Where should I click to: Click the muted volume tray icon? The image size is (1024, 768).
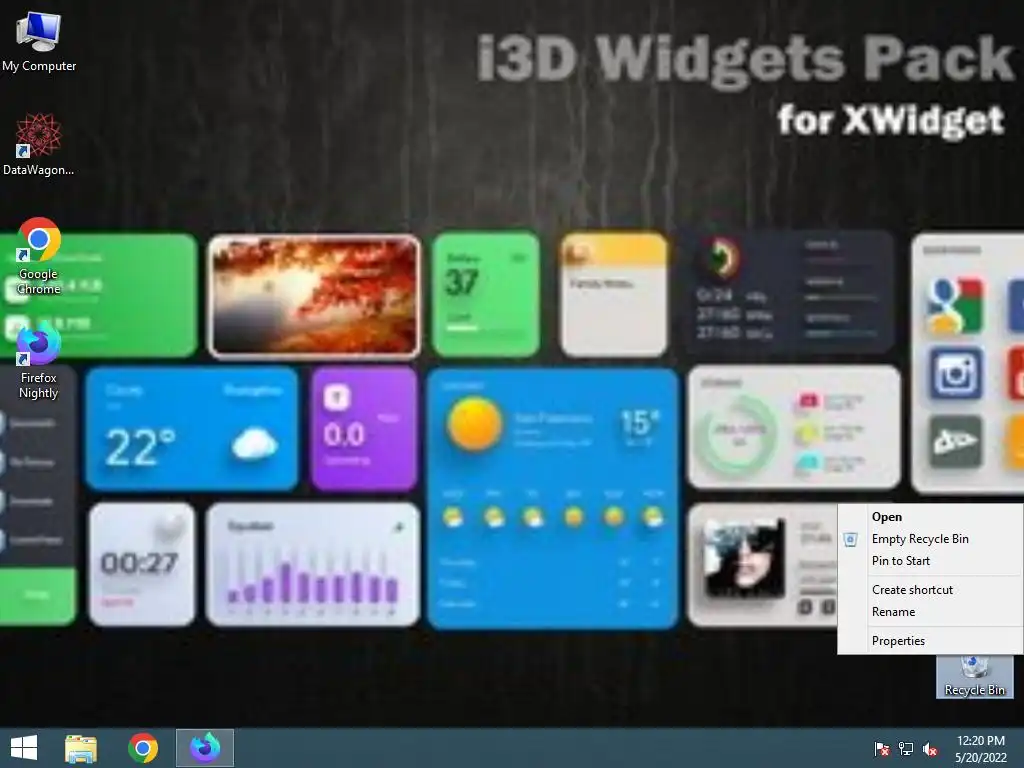tap(930, 748)
